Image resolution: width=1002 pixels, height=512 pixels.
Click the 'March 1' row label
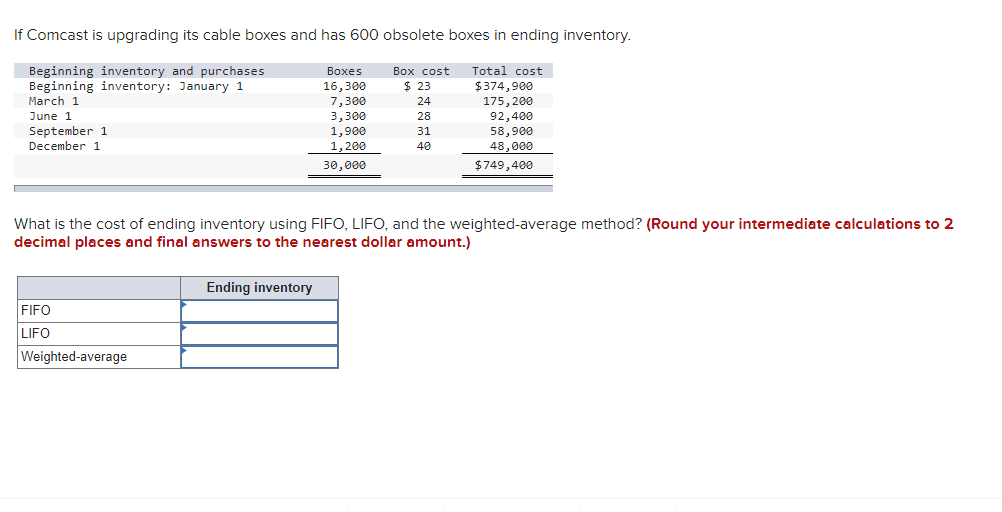[x=54, y=101]
